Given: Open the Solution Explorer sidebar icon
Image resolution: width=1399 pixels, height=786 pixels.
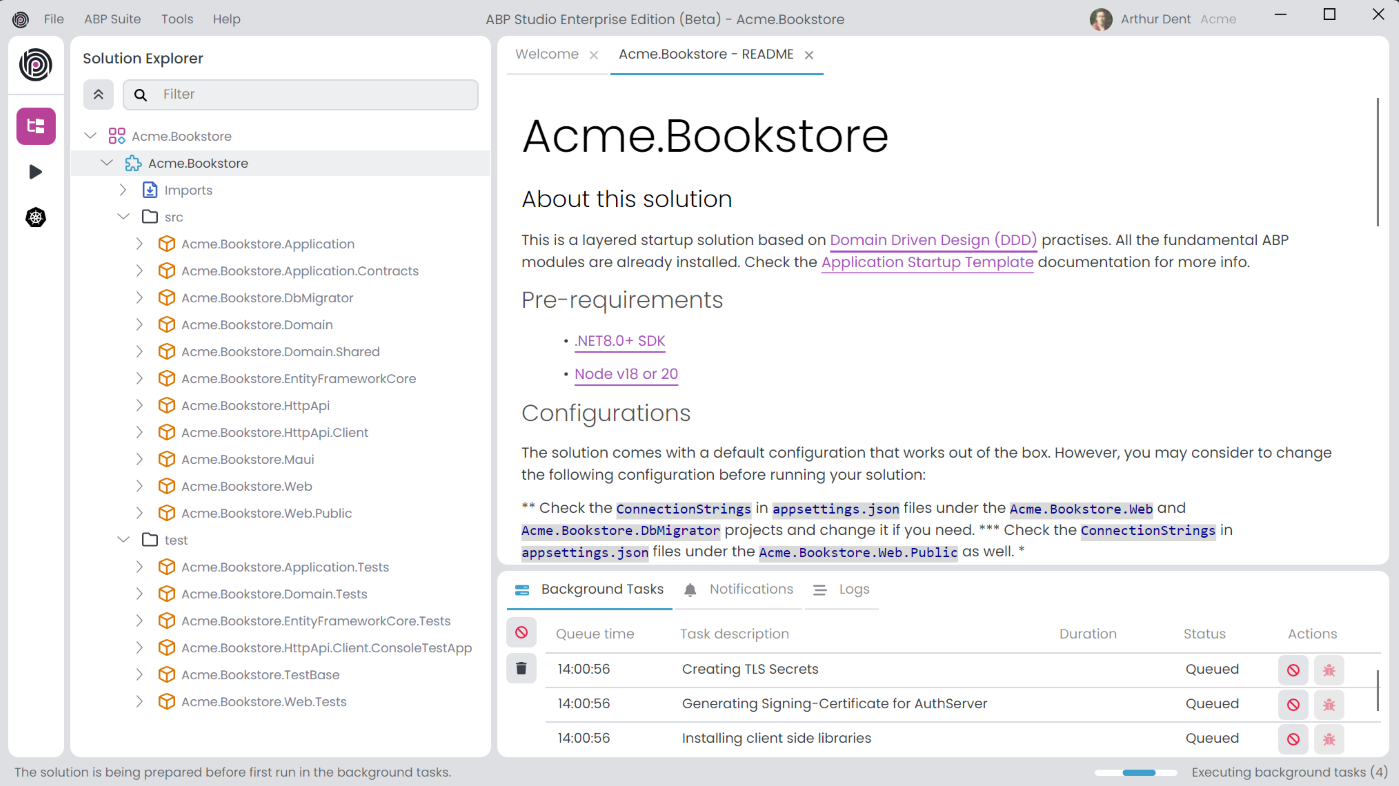Looking at the screenshot, I should coord(36,126).
